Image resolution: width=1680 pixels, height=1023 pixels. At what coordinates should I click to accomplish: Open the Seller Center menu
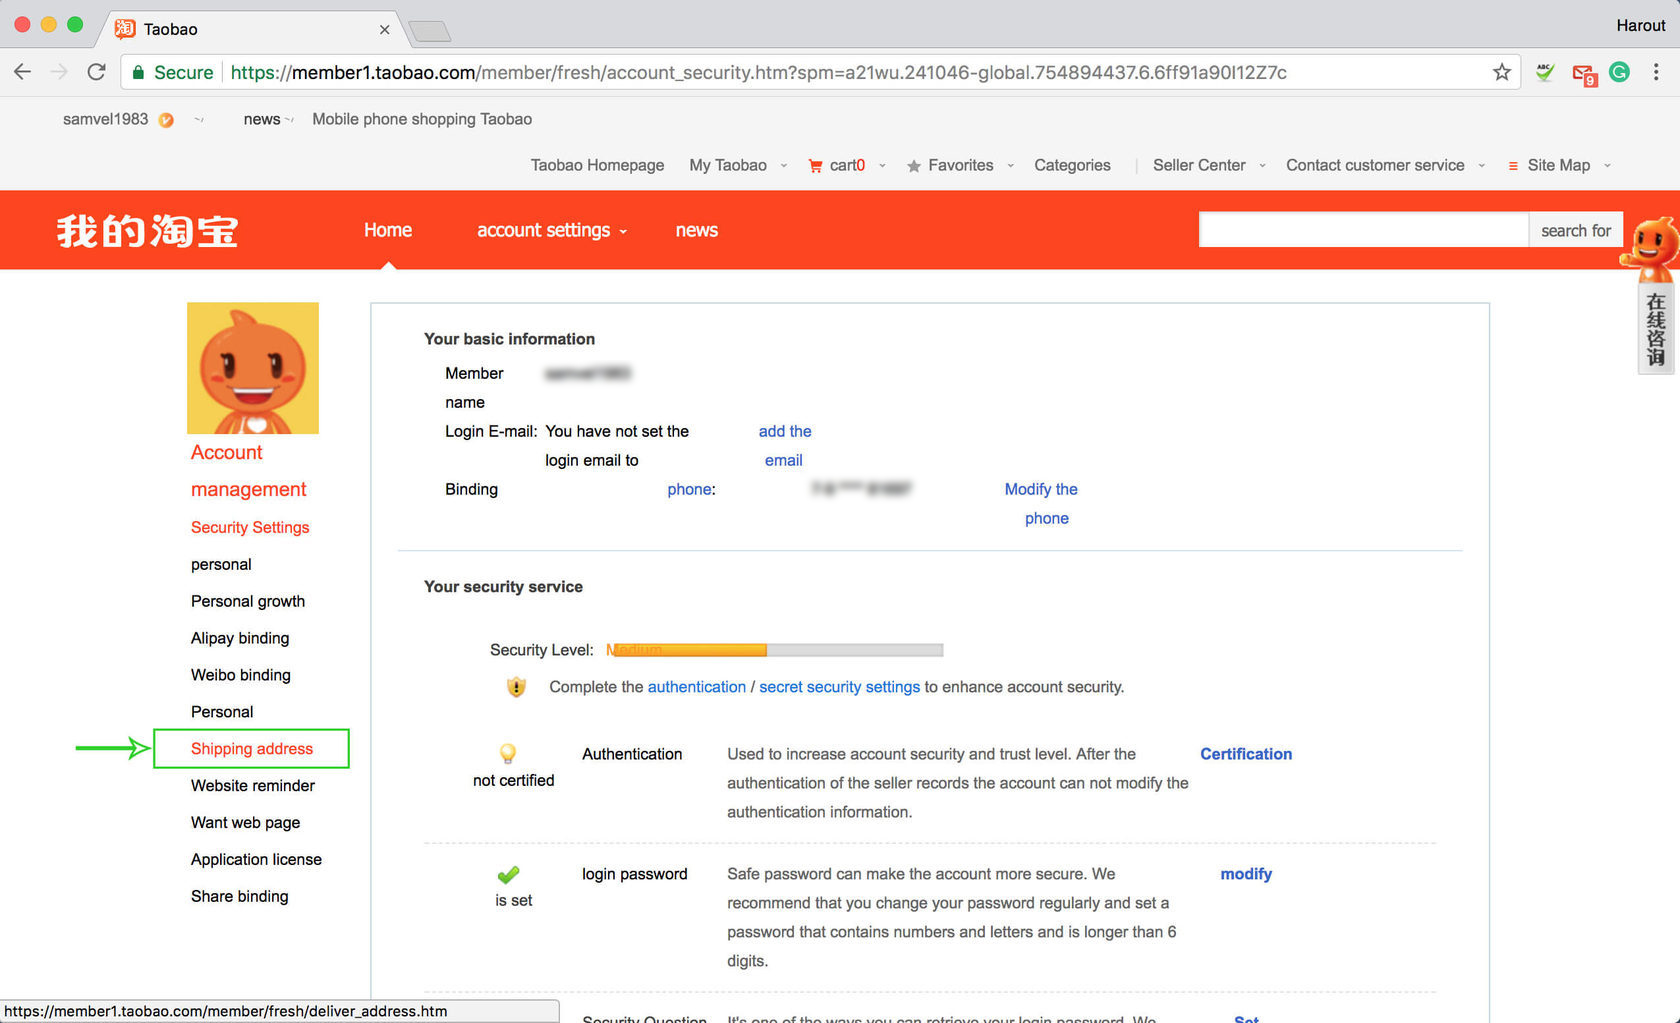tap(1199, 165)
